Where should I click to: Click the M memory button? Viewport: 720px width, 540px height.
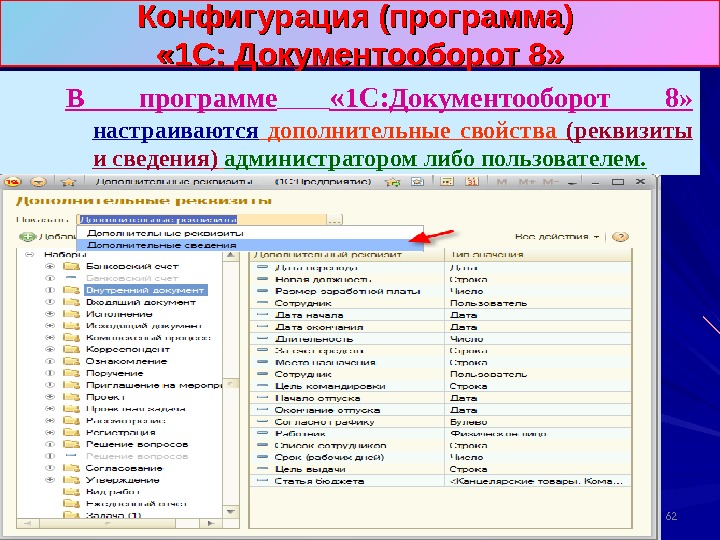pyautogui.click(x=501, y=182)
